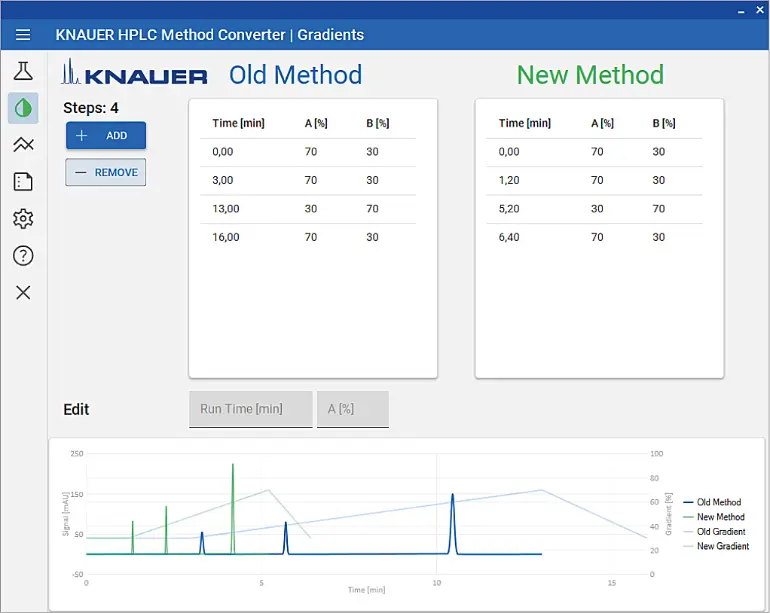Viewport: 770px width, 613px height.
Task: Select Old Method row with time 0,00
Action: pyautogui.click(x=308, y=152)
